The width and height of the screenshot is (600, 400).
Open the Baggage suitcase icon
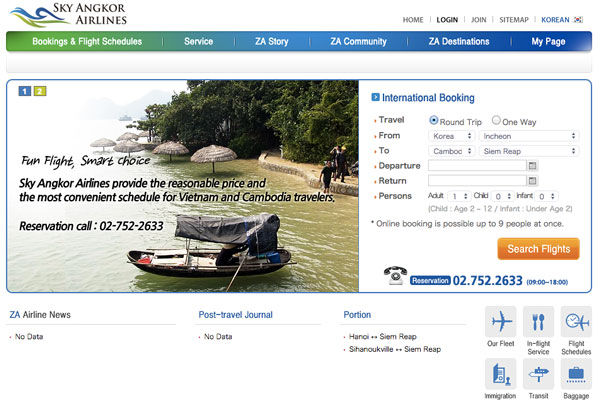coord(576,374)
